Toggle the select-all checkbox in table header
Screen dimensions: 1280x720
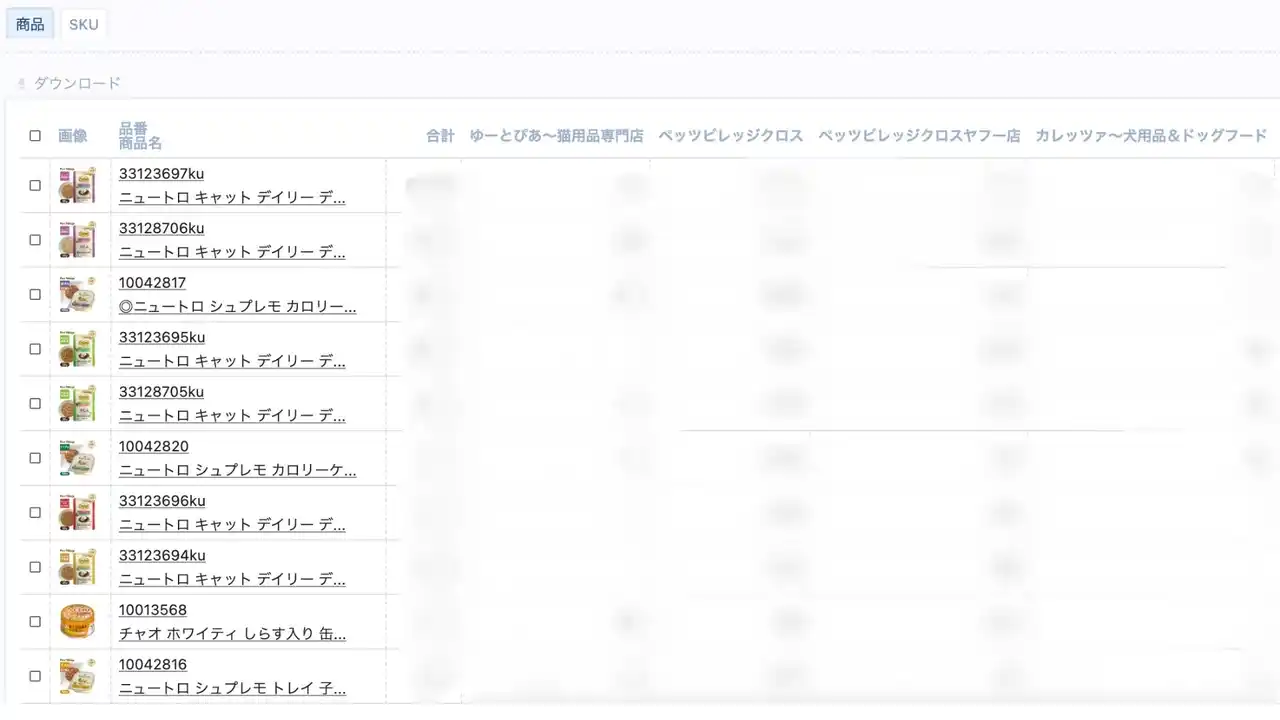(35, 136)
